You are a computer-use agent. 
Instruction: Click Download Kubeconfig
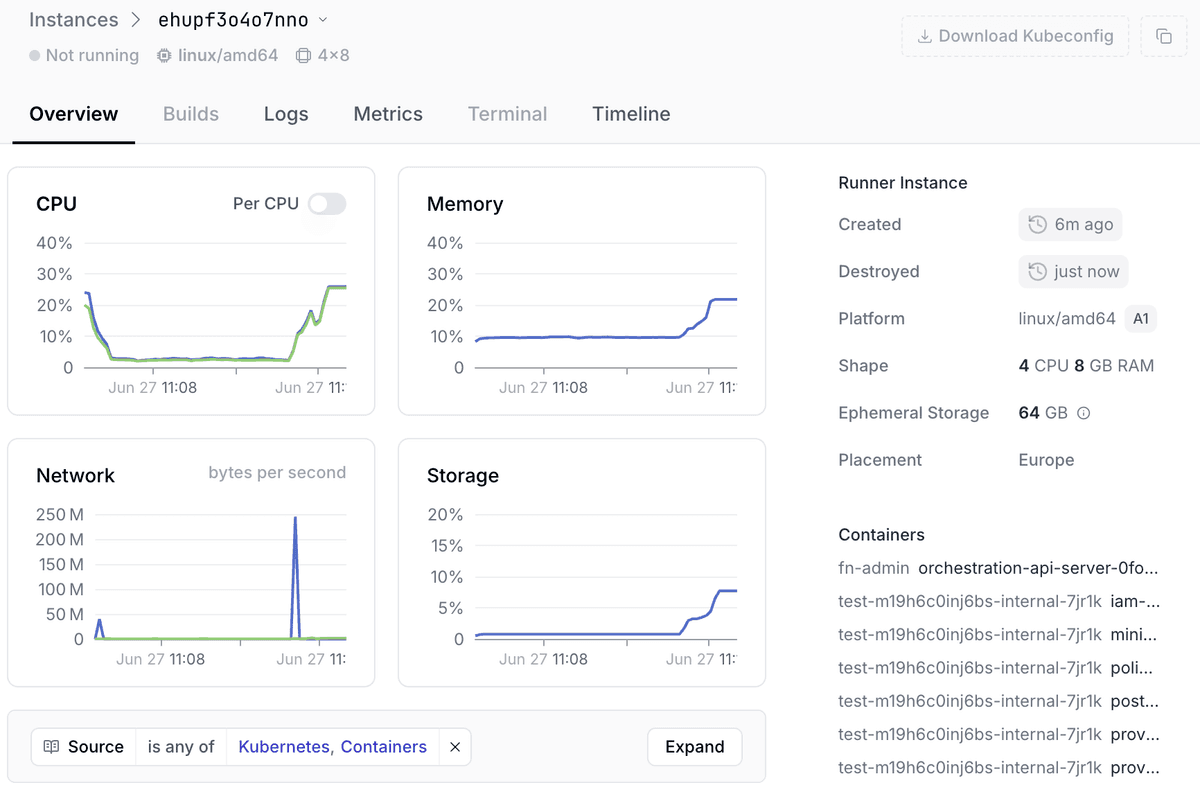1014,35
